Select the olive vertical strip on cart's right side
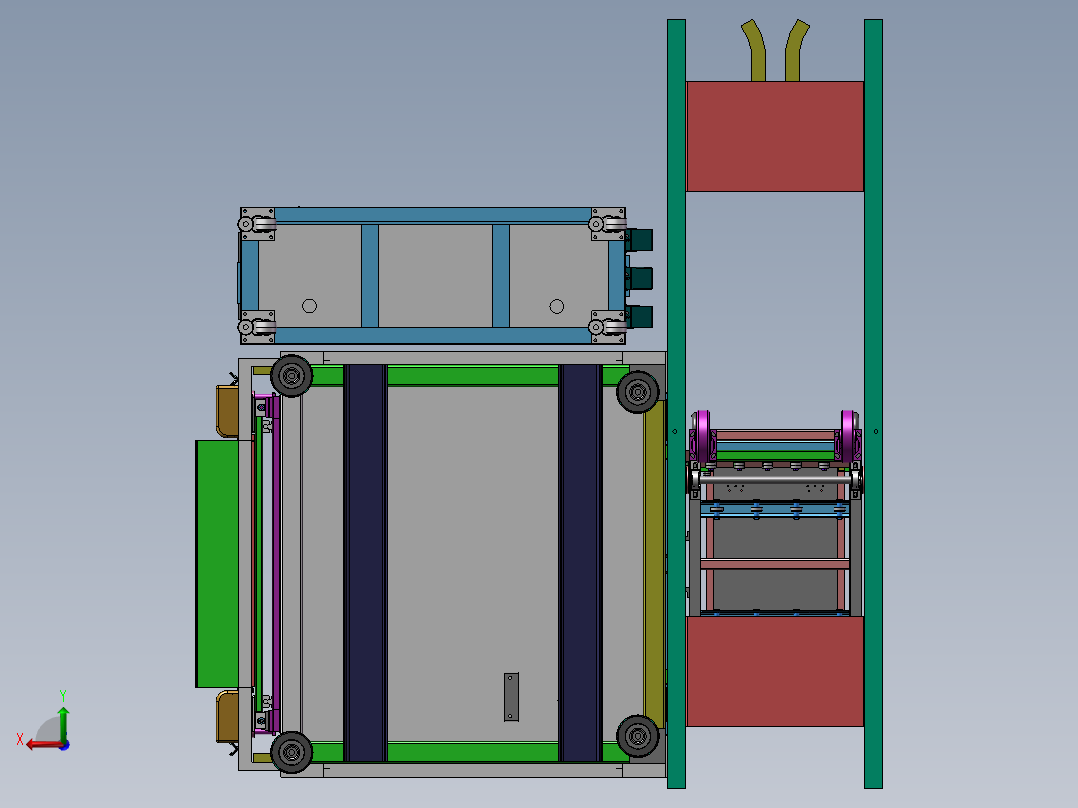Image resolution: width=1078 pixels, height=808 pixels. [654, 564]
